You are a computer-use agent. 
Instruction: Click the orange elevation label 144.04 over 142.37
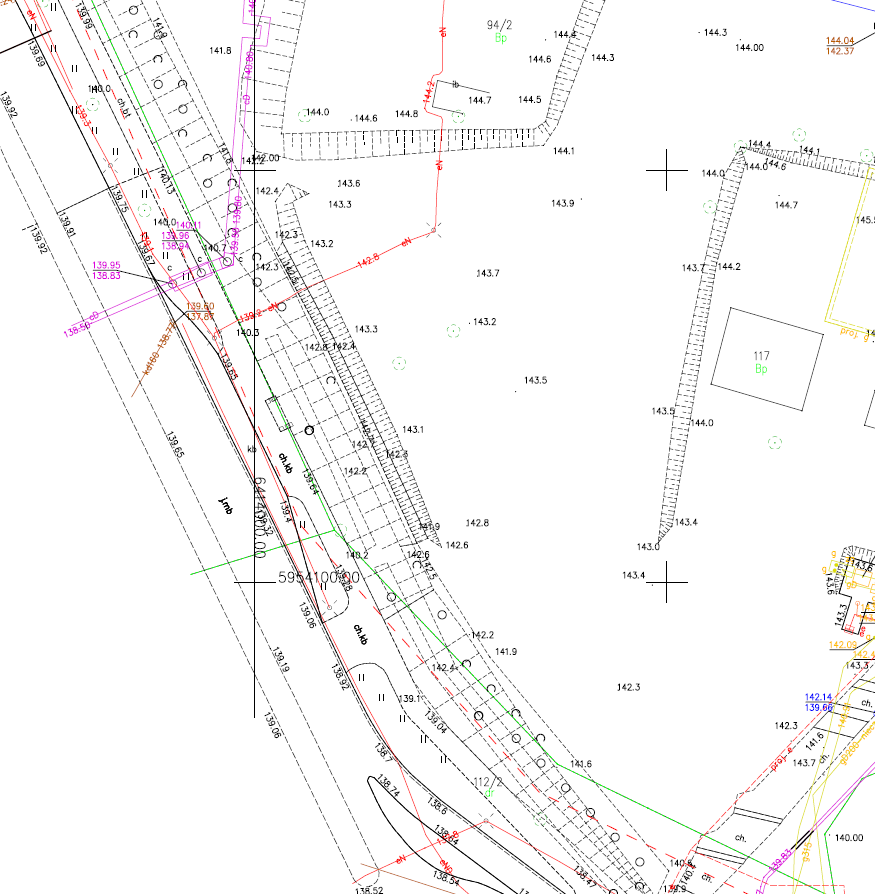pyautogui.click(x=840, y=46)
